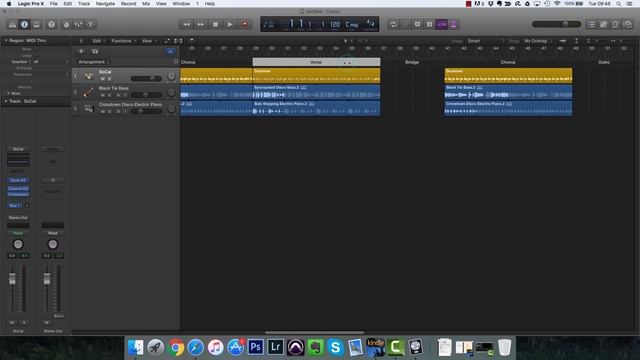Viewport: 640px width, 360px height.
Task: Open the Note Pads icon
Action: click(x=604, y=24)
